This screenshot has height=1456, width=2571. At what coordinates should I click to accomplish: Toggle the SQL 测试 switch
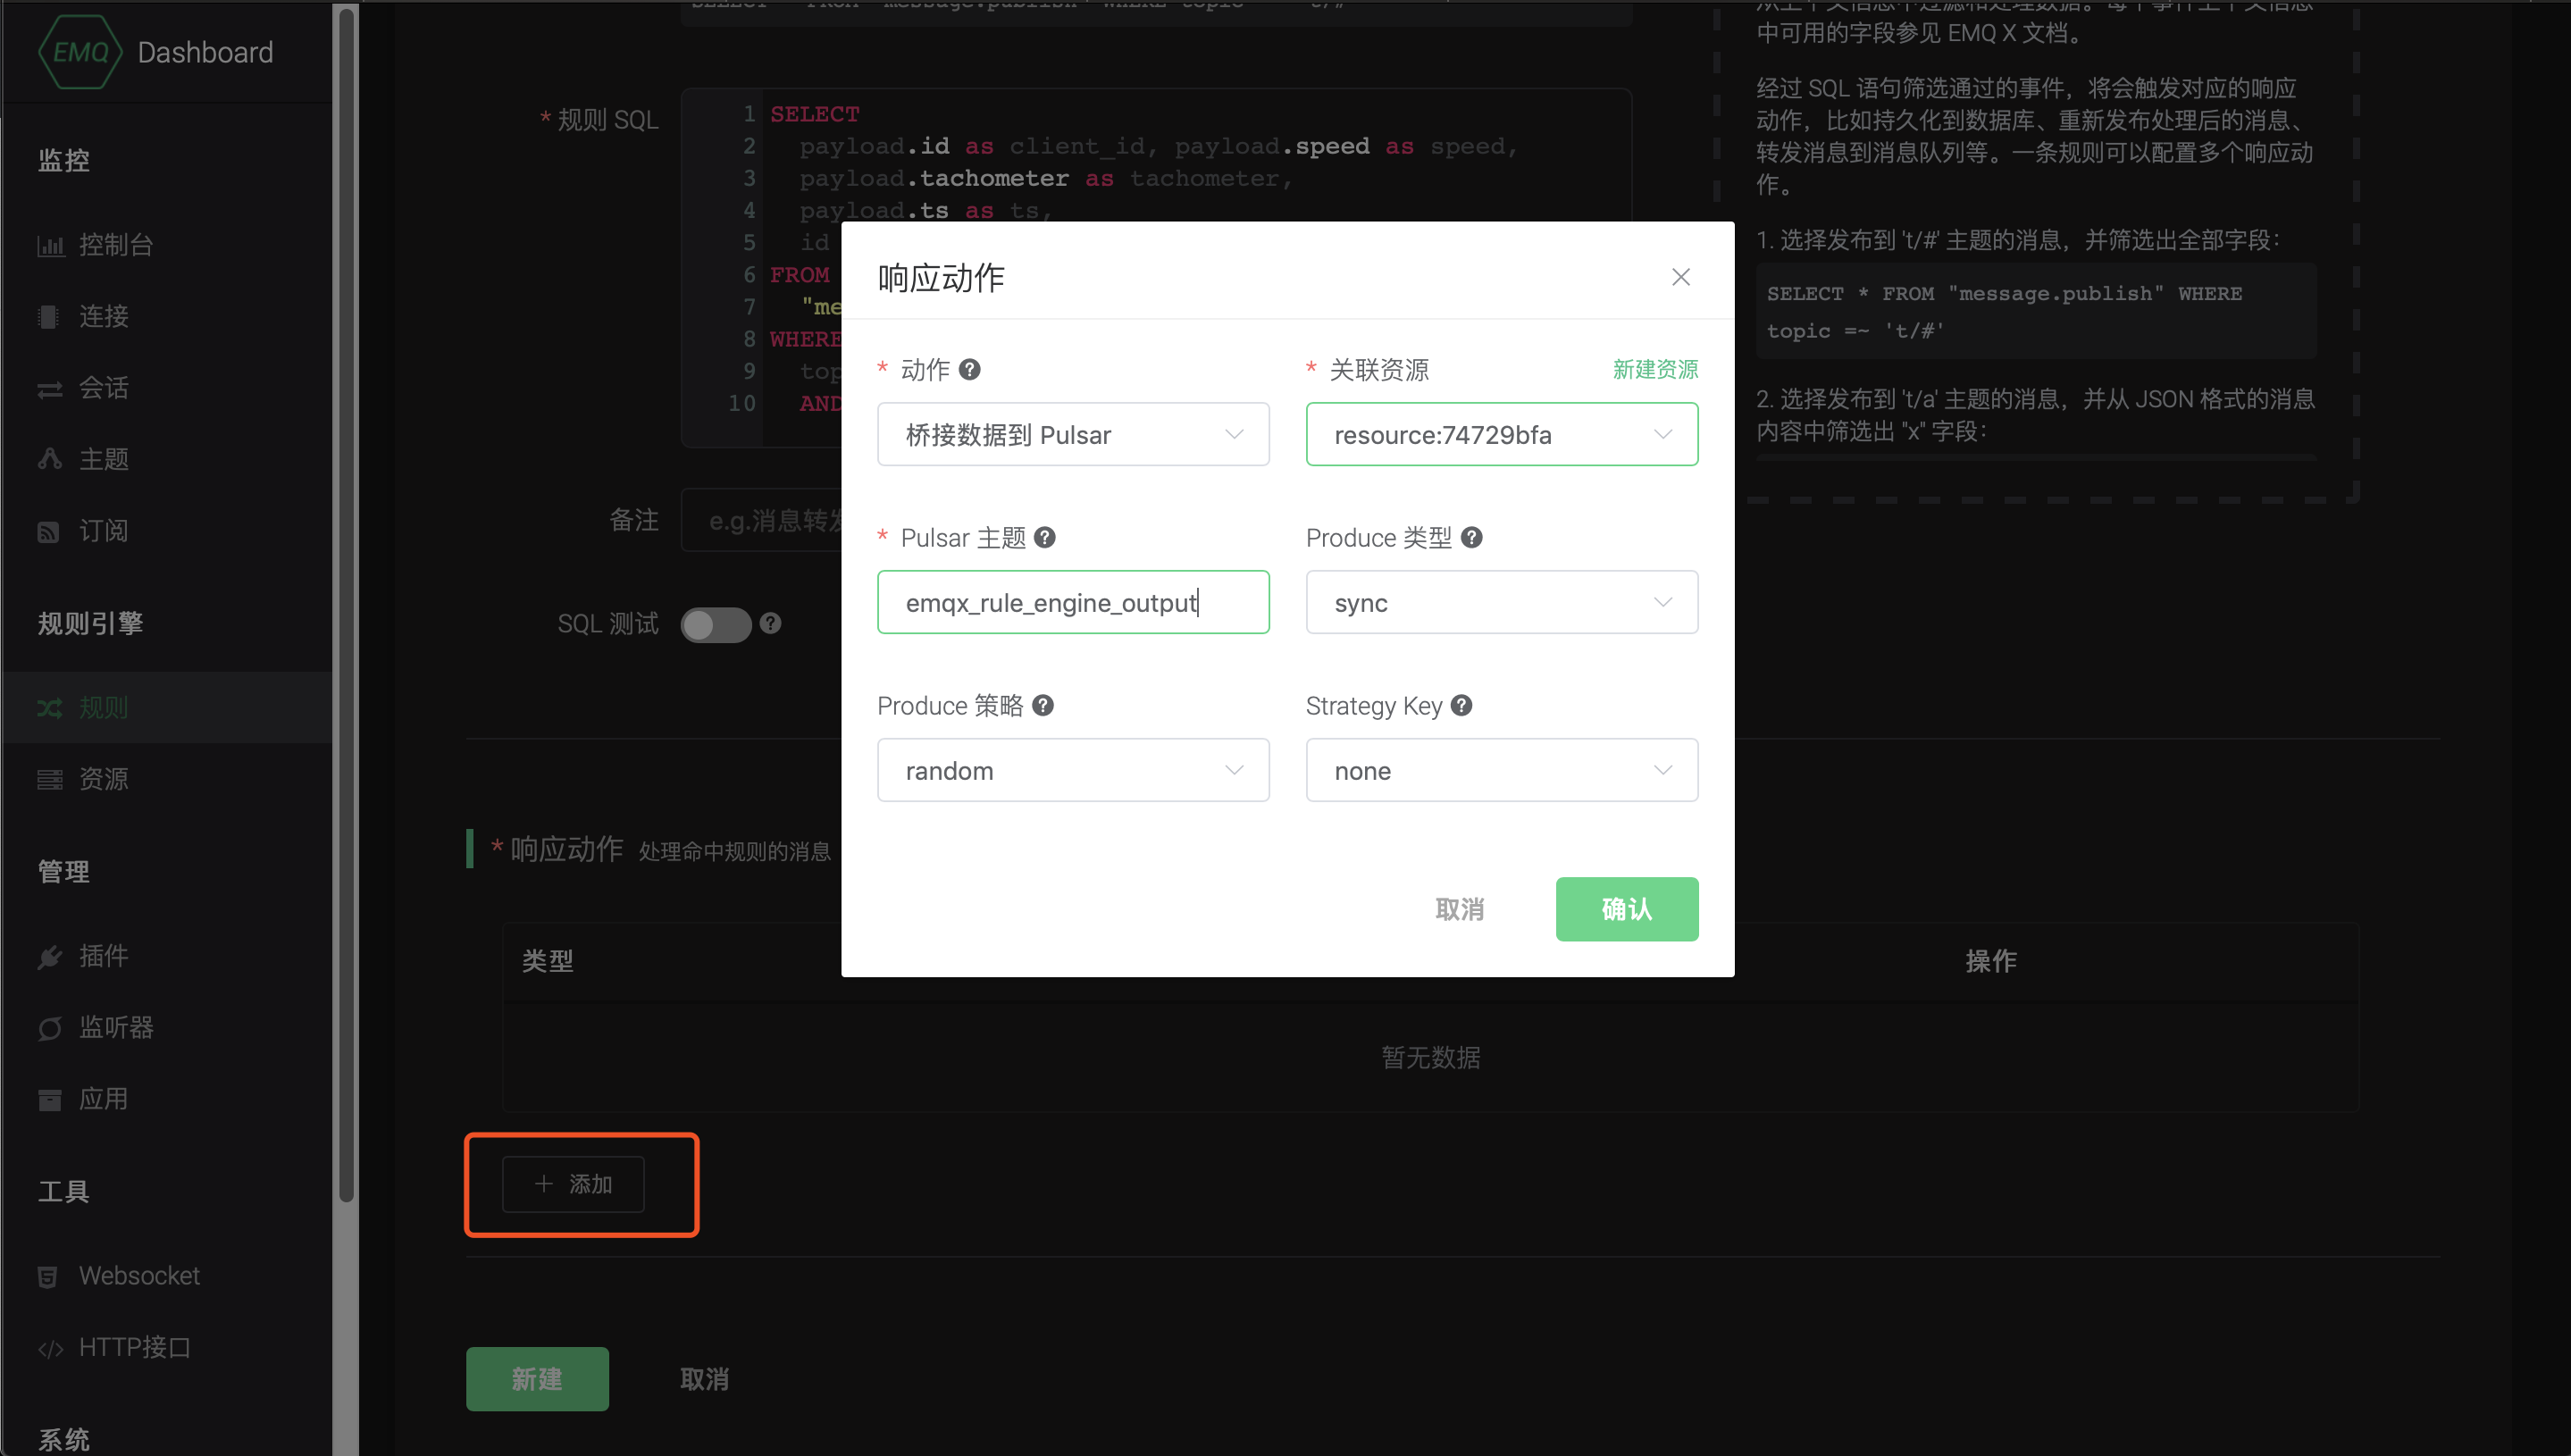point(716,624)
